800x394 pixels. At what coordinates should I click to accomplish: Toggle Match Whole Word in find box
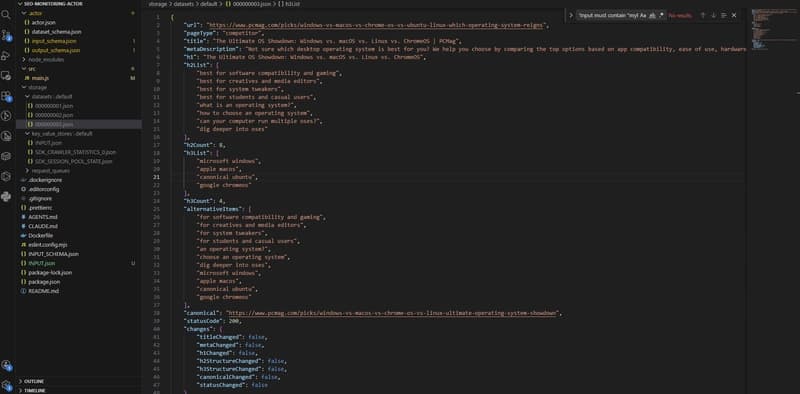point(653,15)
